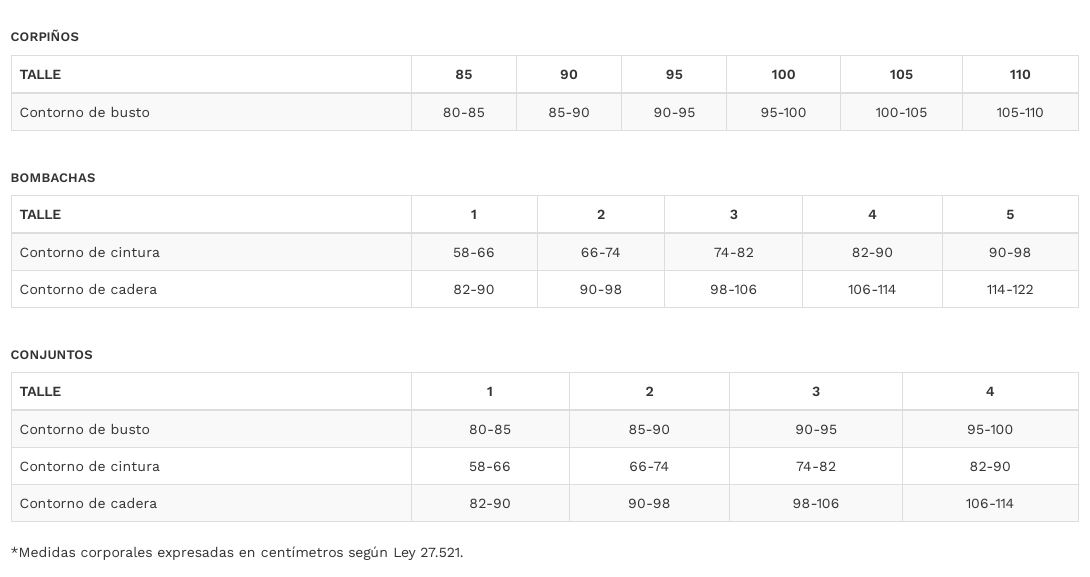This screenshot has height=577, width=1090.
Task: Click the BOMBACHAS section heading
Action: pyautogui.click(x=53, y=178)
